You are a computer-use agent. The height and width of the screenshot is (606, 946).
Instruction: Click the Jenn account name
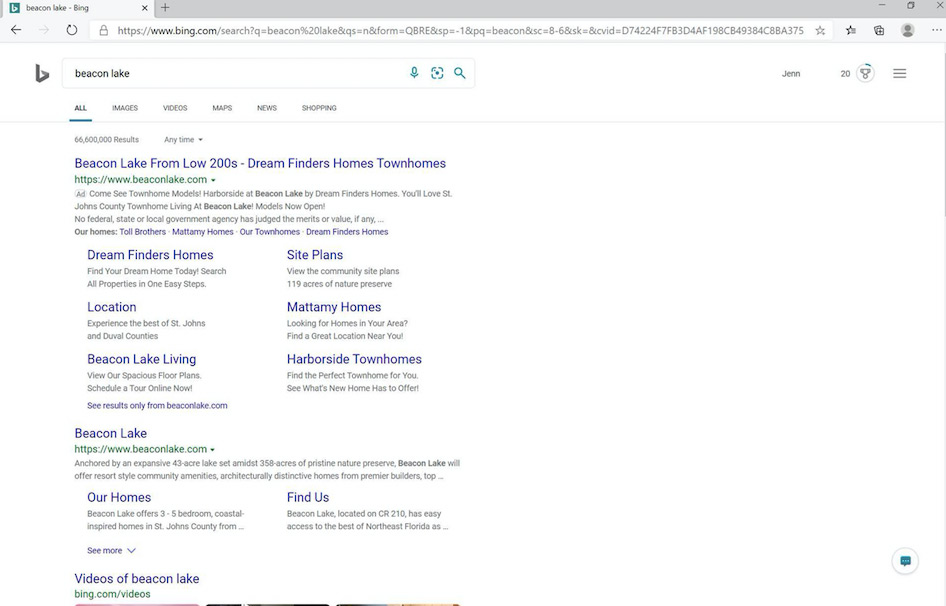791,74
